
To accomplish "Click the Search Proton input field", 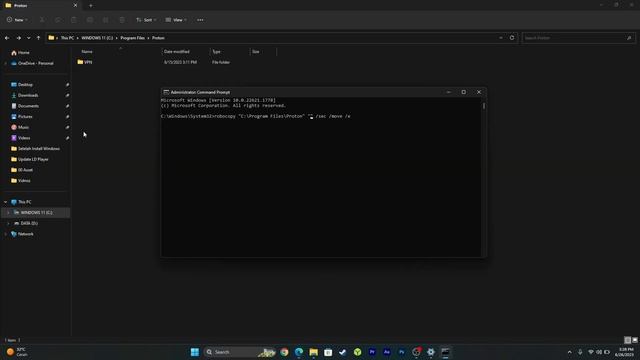I will [578, 38].
